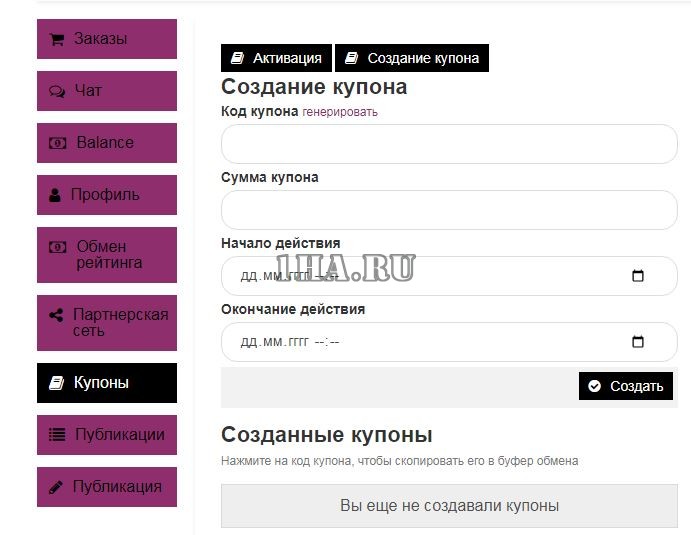Image resolution: width=691 pixels, height=535 pixels.
Task: Open the Обмен рейтинга menu item
Action: pos(107,255)
